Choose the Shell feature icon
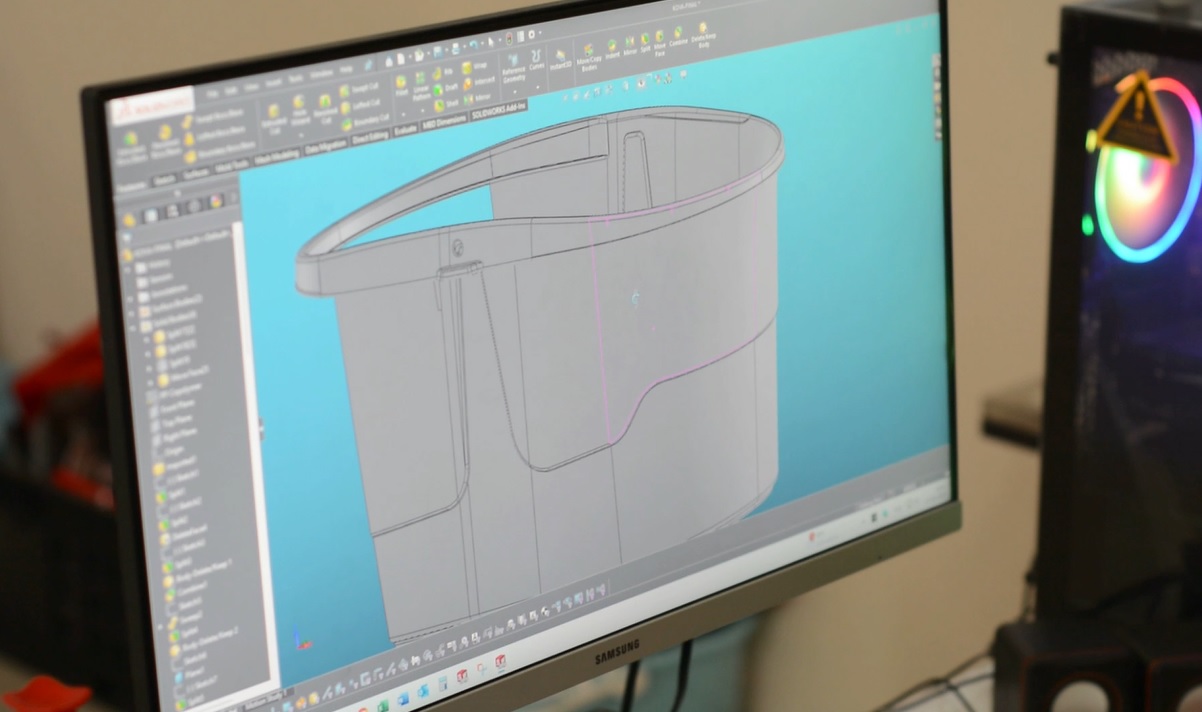 [x=439, y=105]
